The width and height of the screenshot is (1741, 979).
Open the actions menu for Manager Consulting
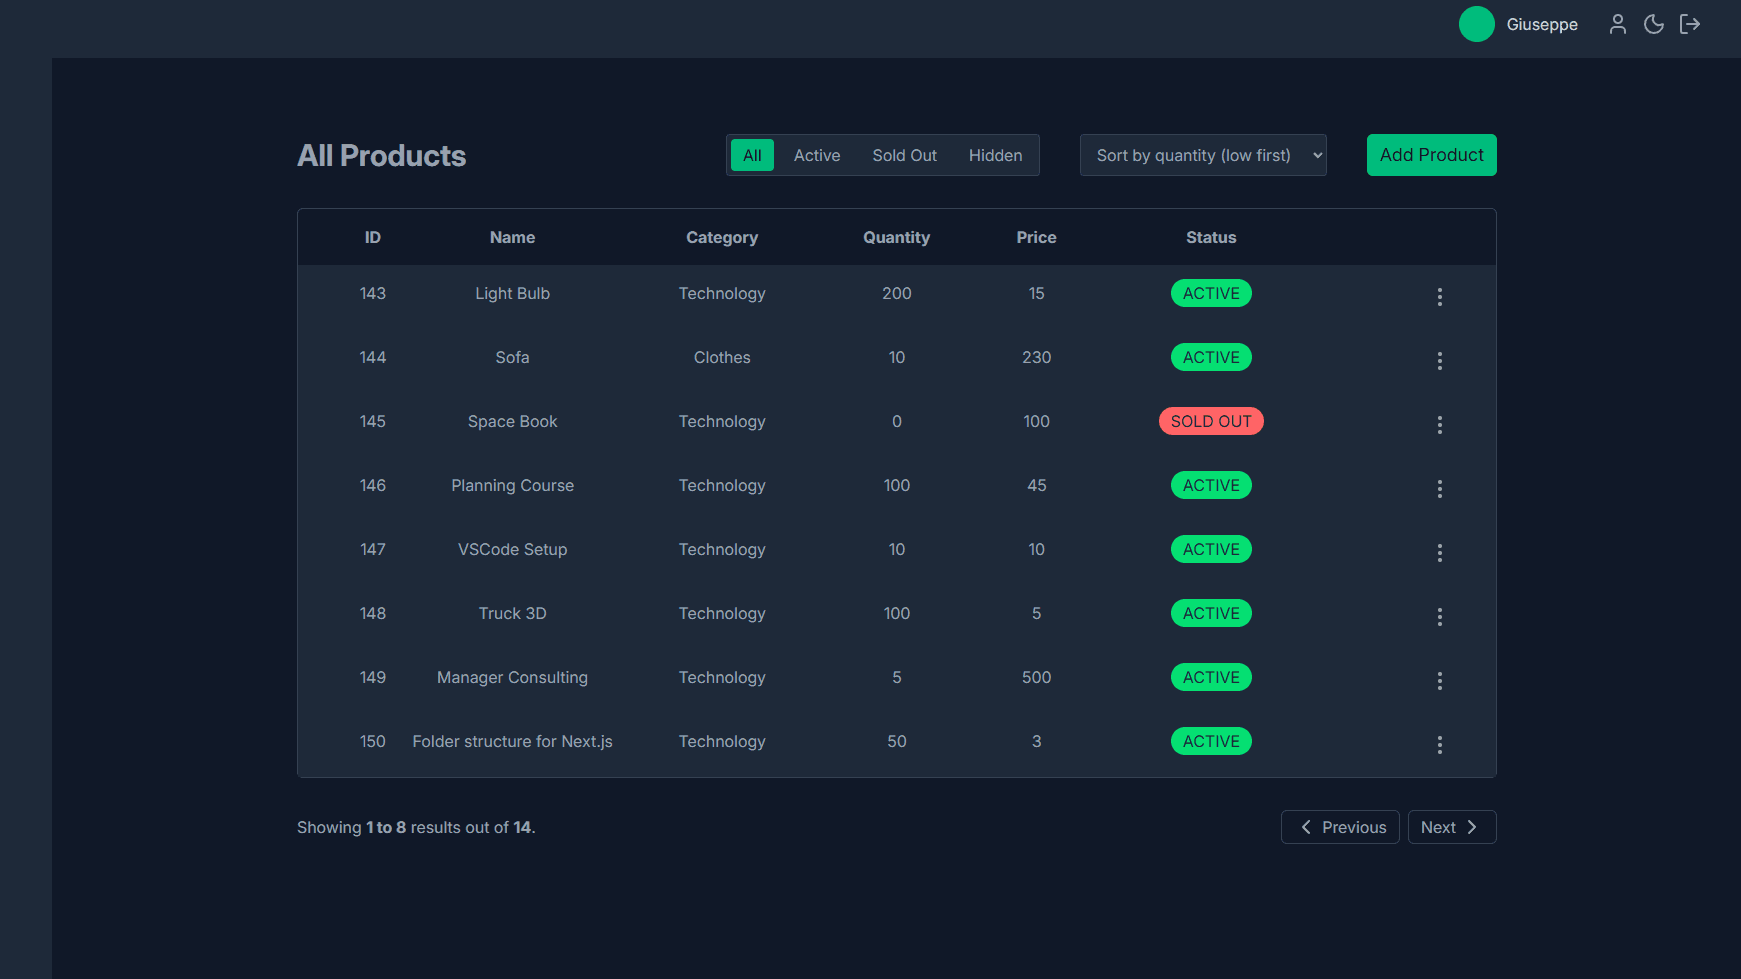point(1440,681)
